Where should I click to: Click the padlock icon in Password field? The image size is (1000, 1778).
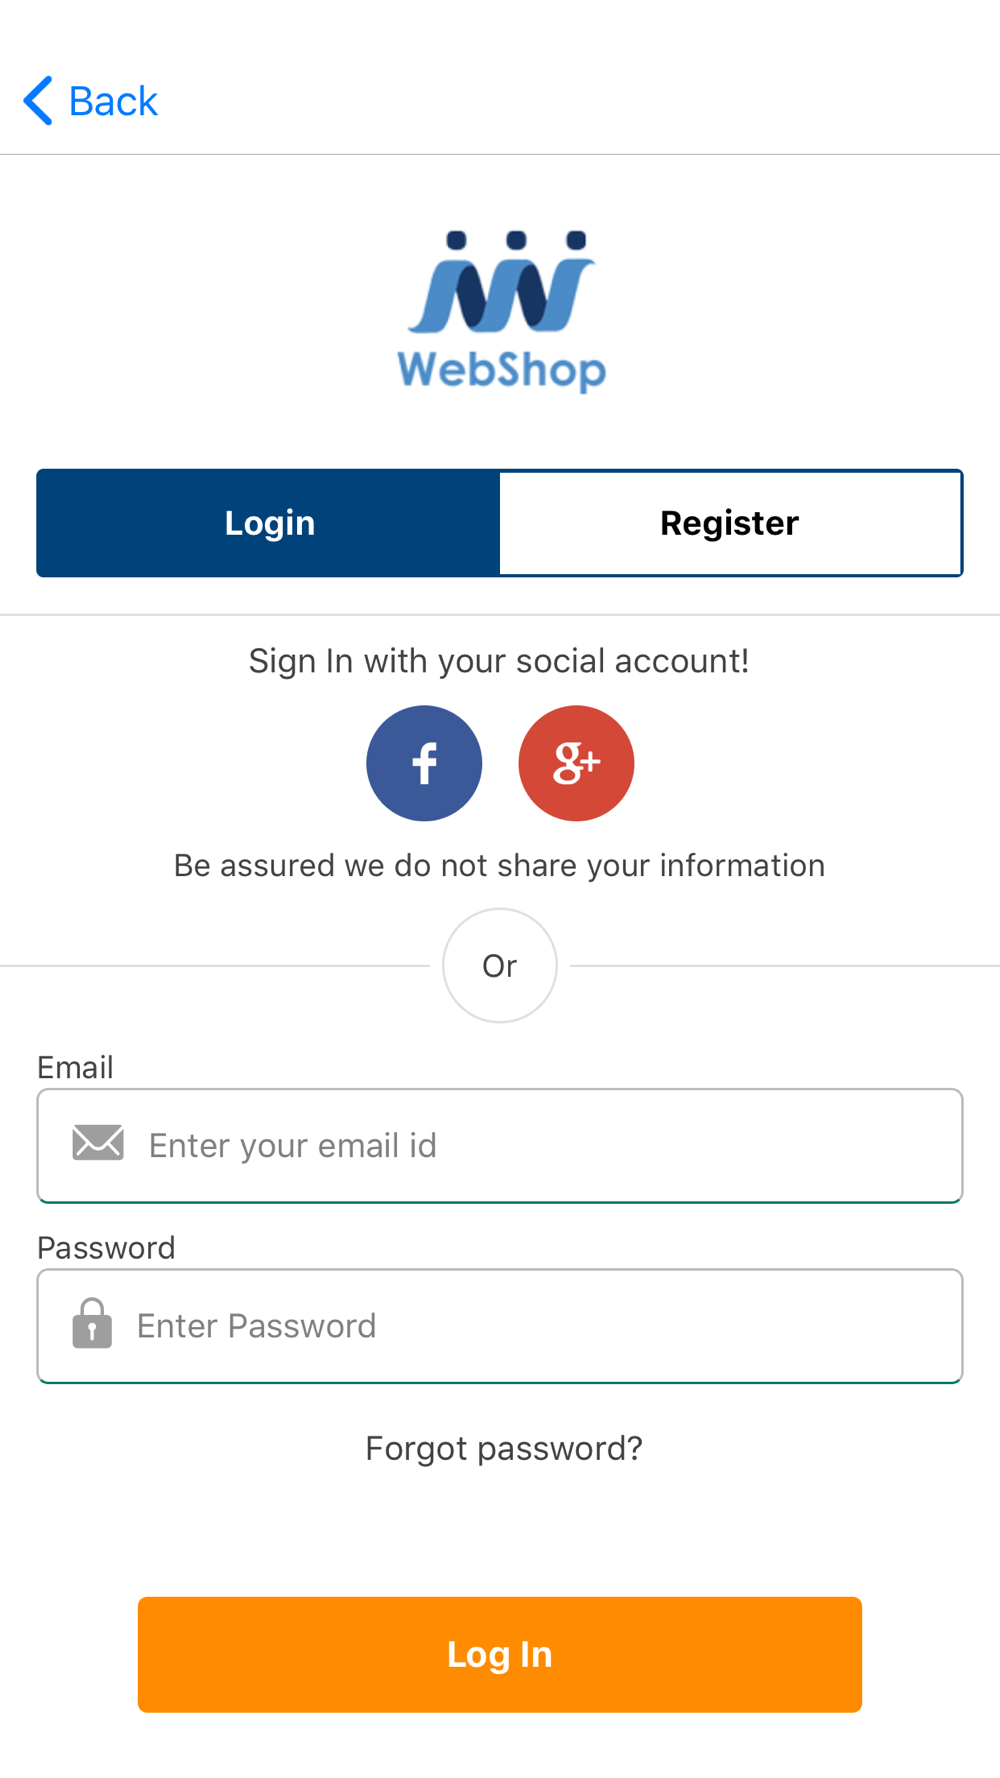point(92,1323)
